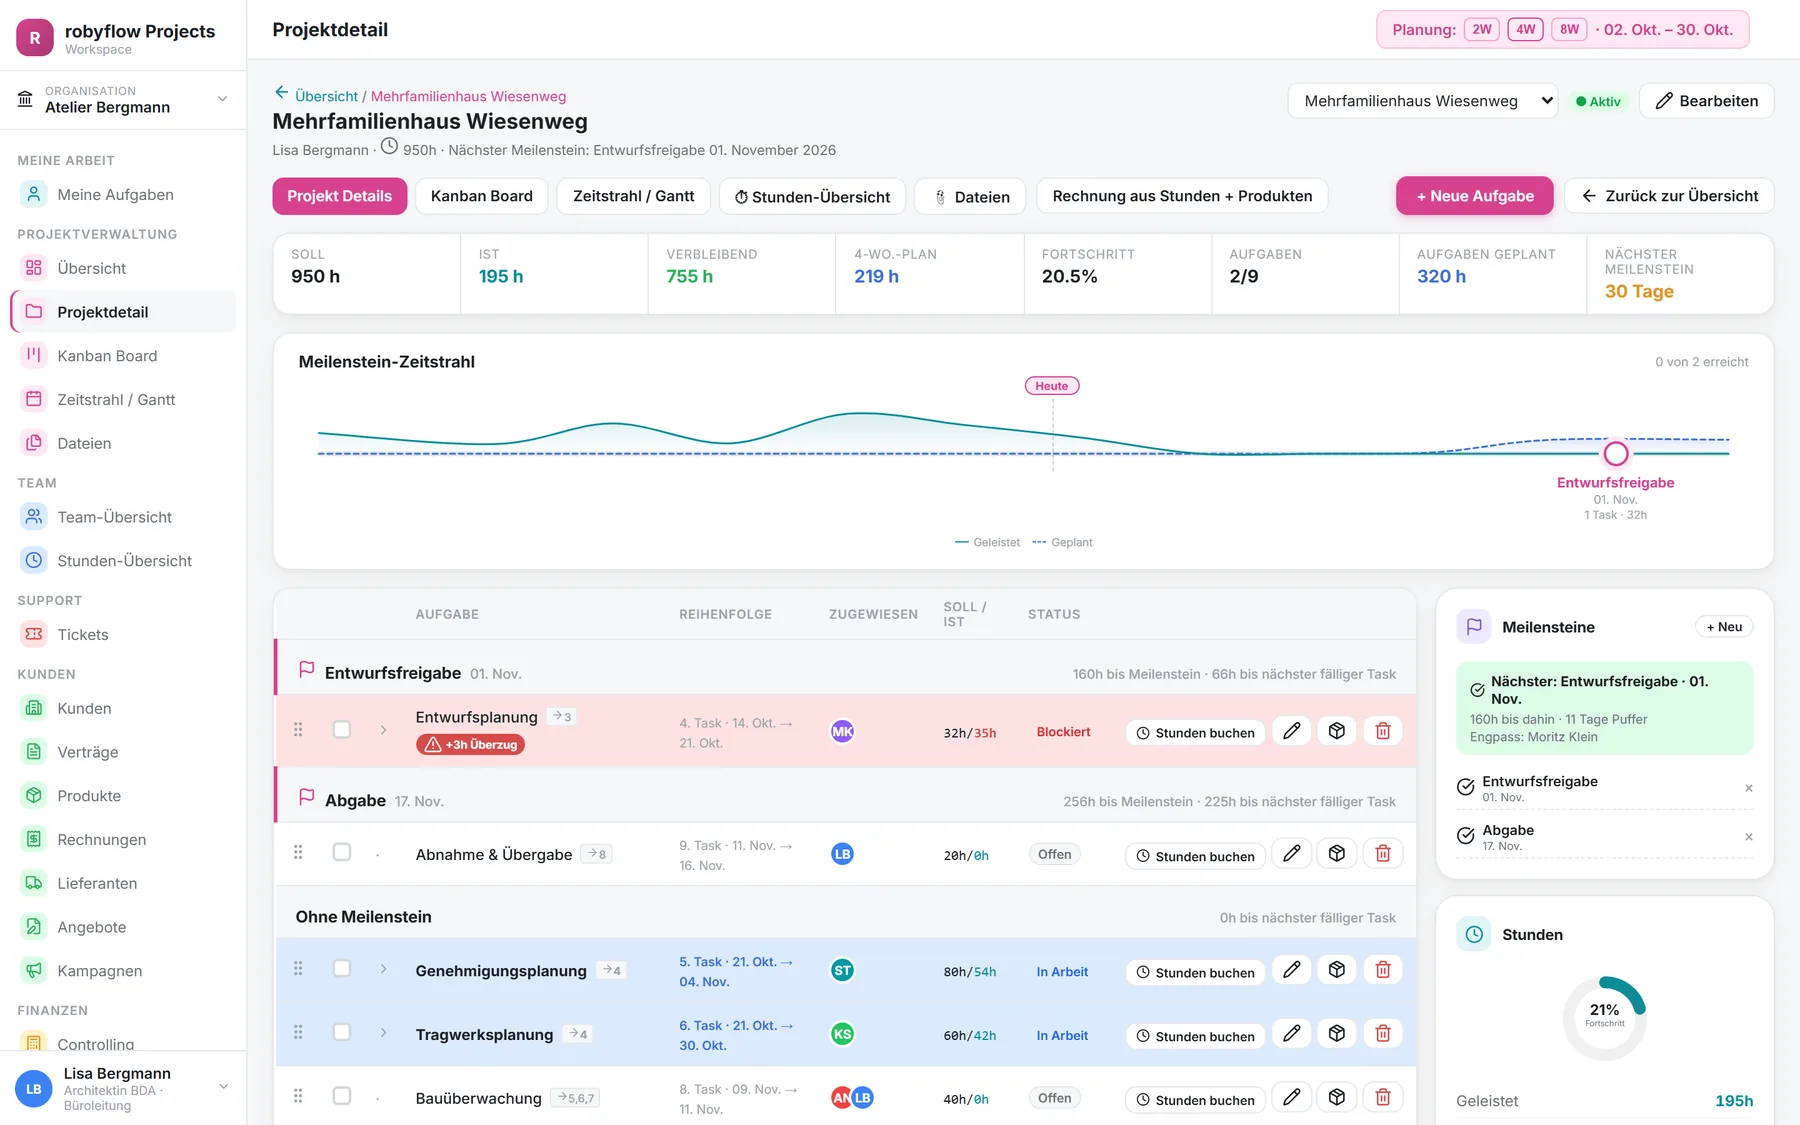Click the 21% progress ring
The height and width of the screenshot is (1125, 1800).
click(1604, 1018)
